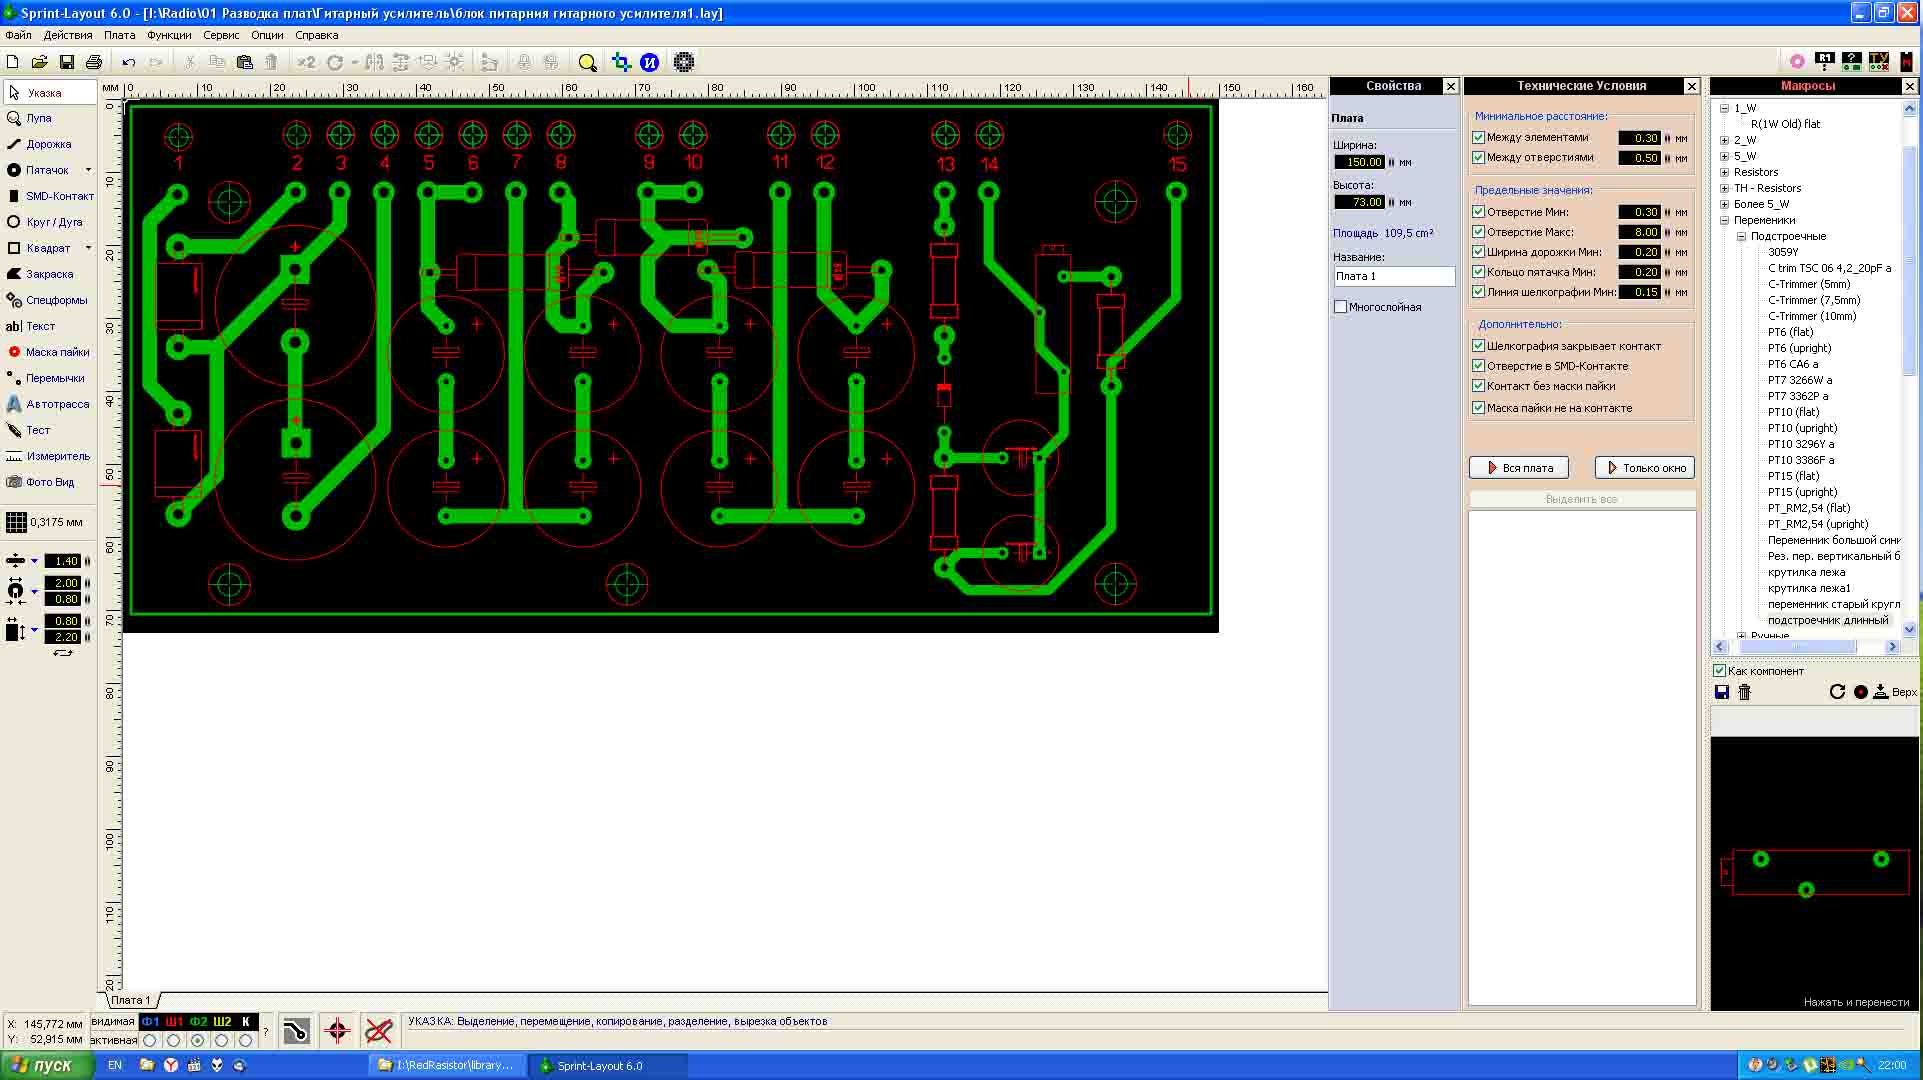Screen dimensions: 1923x1080
Task: Select the Ш2 layer swatch
Action: (x=221, y=1021)
